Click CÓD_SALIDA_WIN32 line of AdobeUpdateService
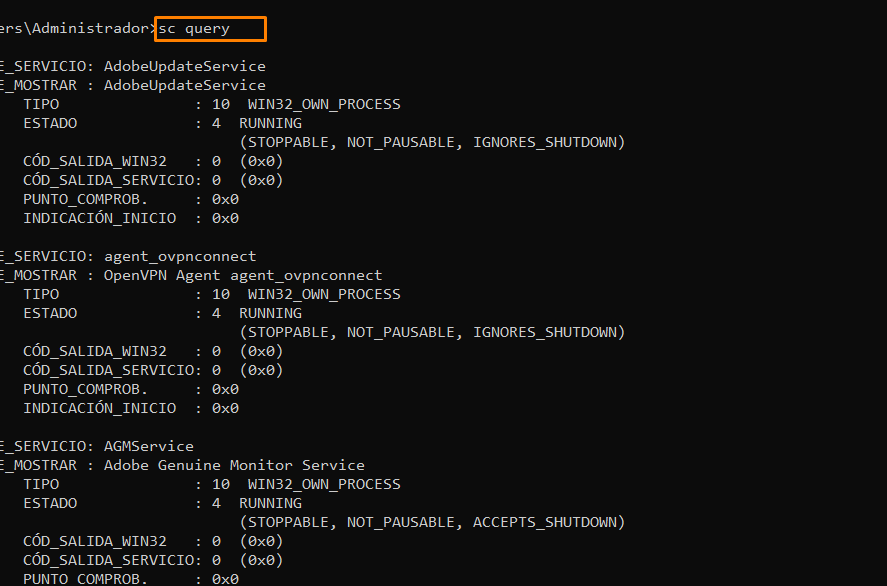Viewport: 887px width, 586px height. [x=153, y=161]
